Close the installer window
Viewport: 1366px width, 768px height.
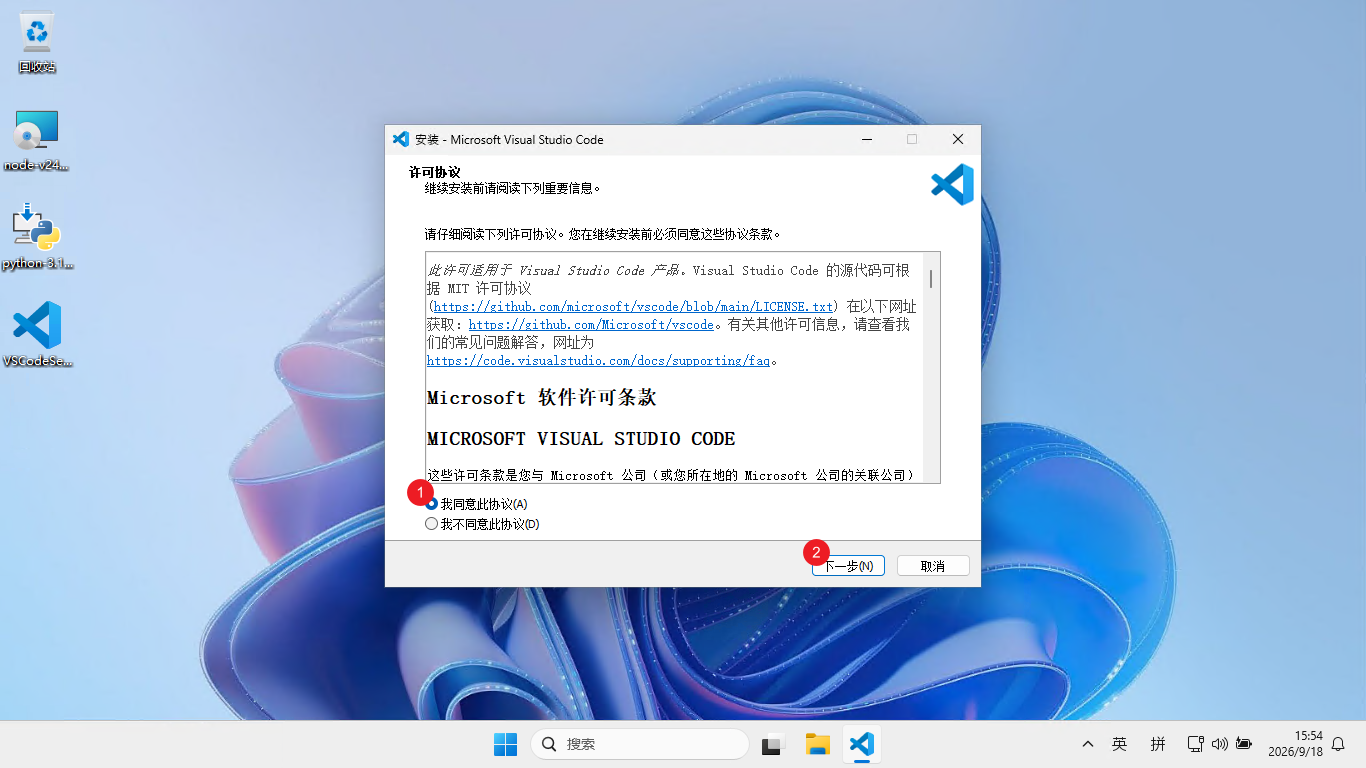click(x=957, y=139)
